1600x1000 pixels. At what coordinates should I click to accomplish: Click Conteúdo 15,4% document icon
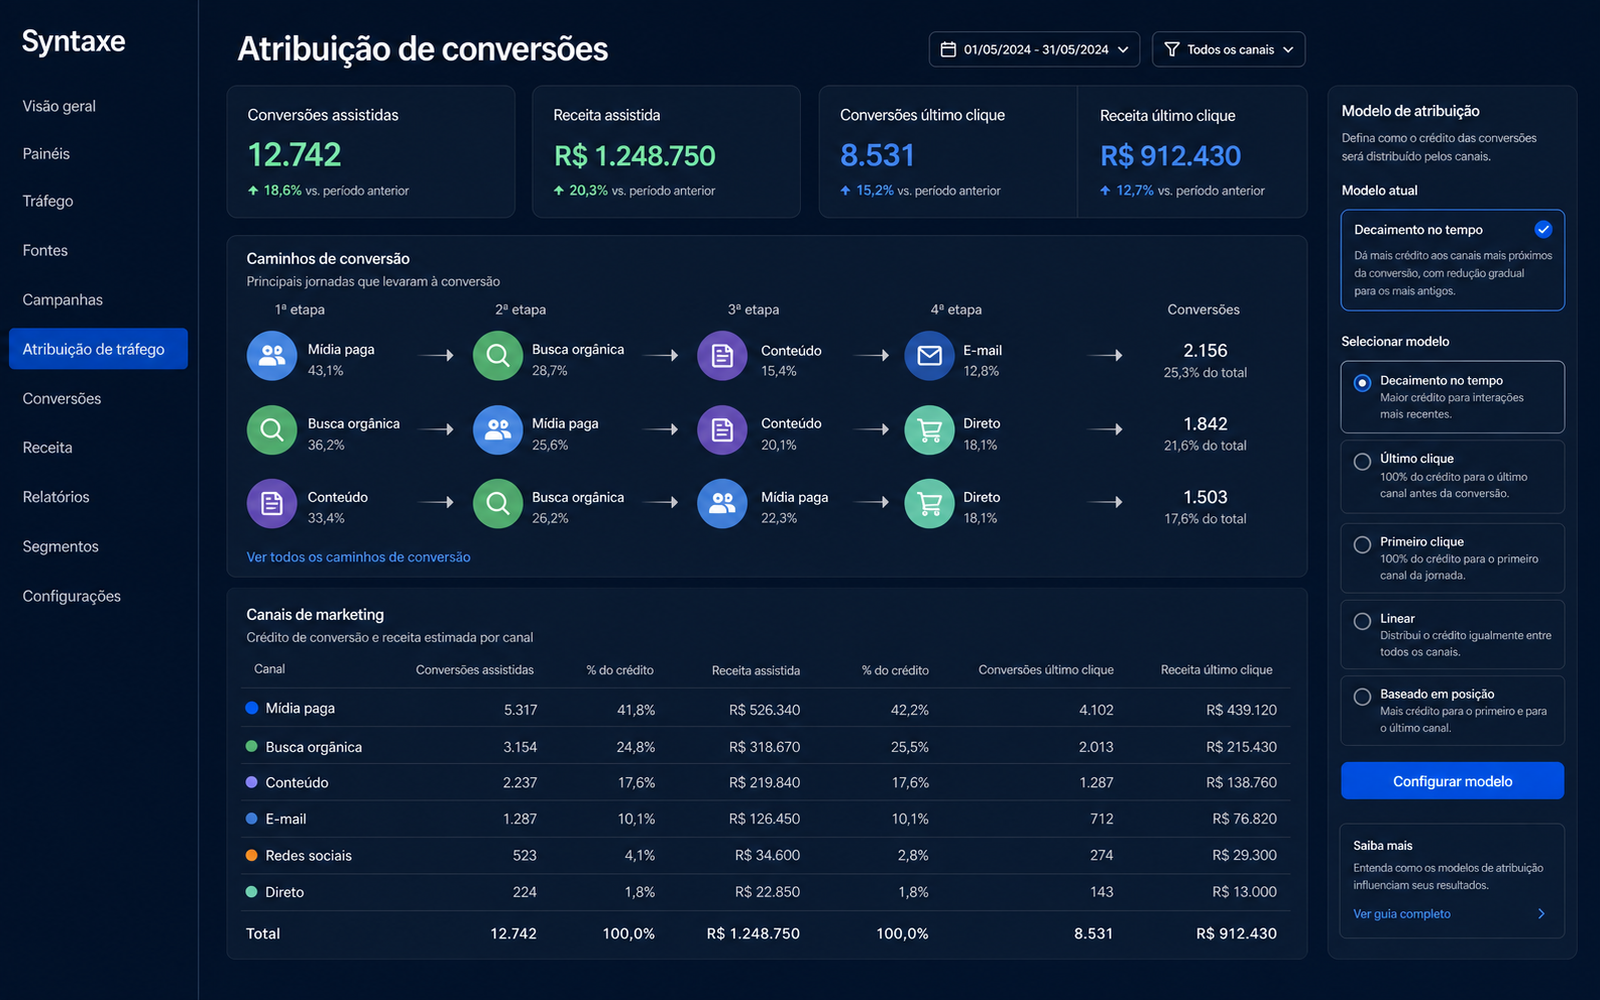[x=722, y=356]
